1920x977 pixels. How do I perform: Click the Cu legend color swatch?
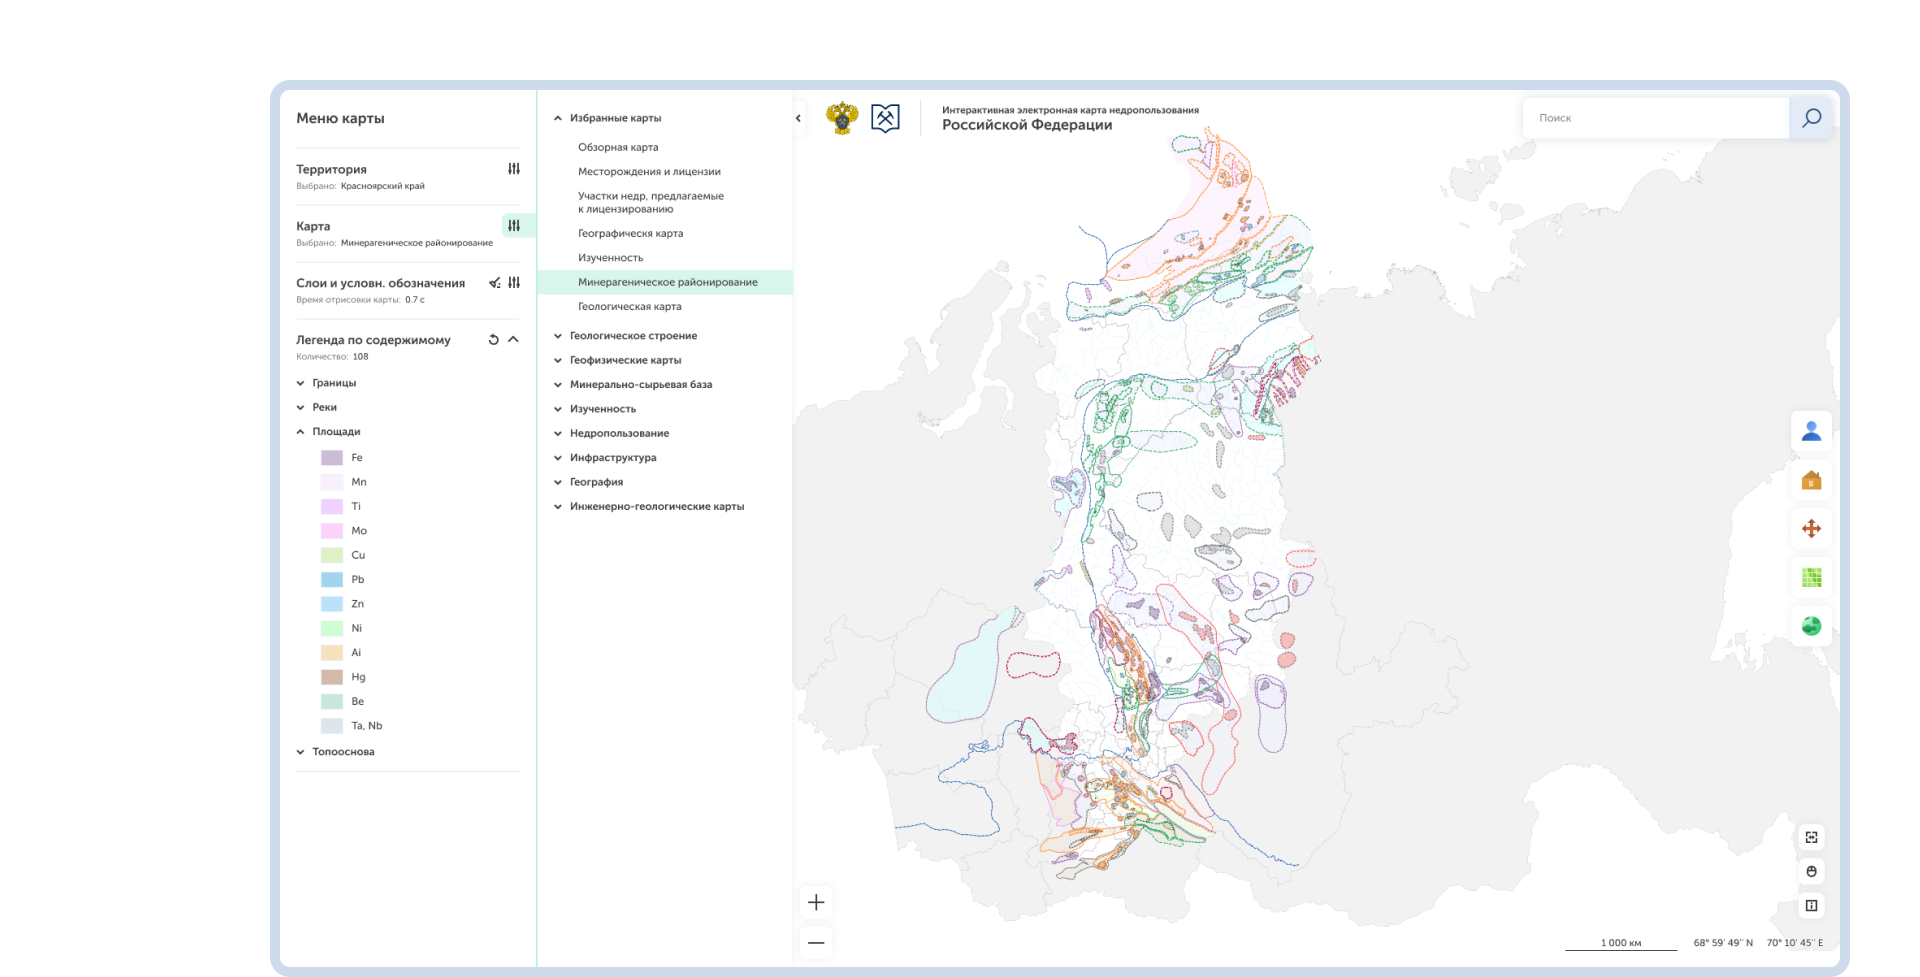point(332,555)
